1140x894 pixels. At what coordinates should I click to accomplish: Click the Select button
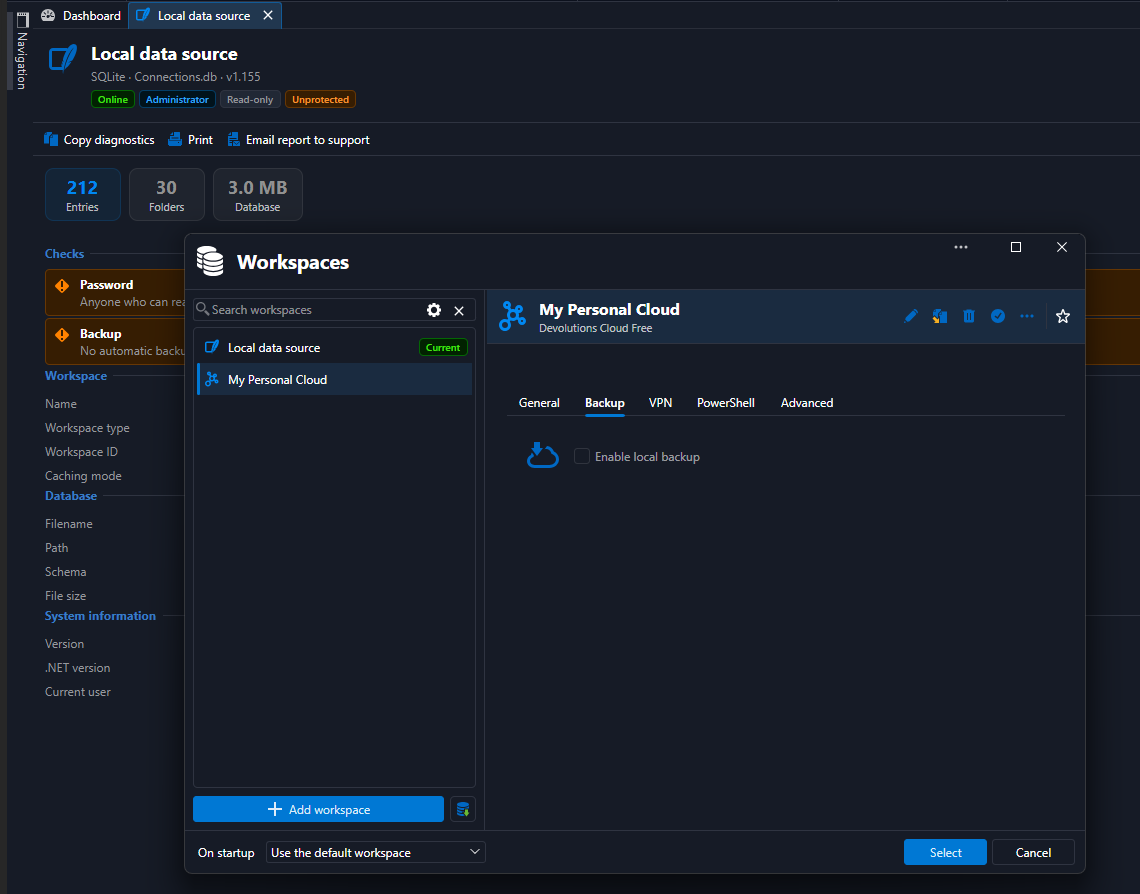coord(944,853)
